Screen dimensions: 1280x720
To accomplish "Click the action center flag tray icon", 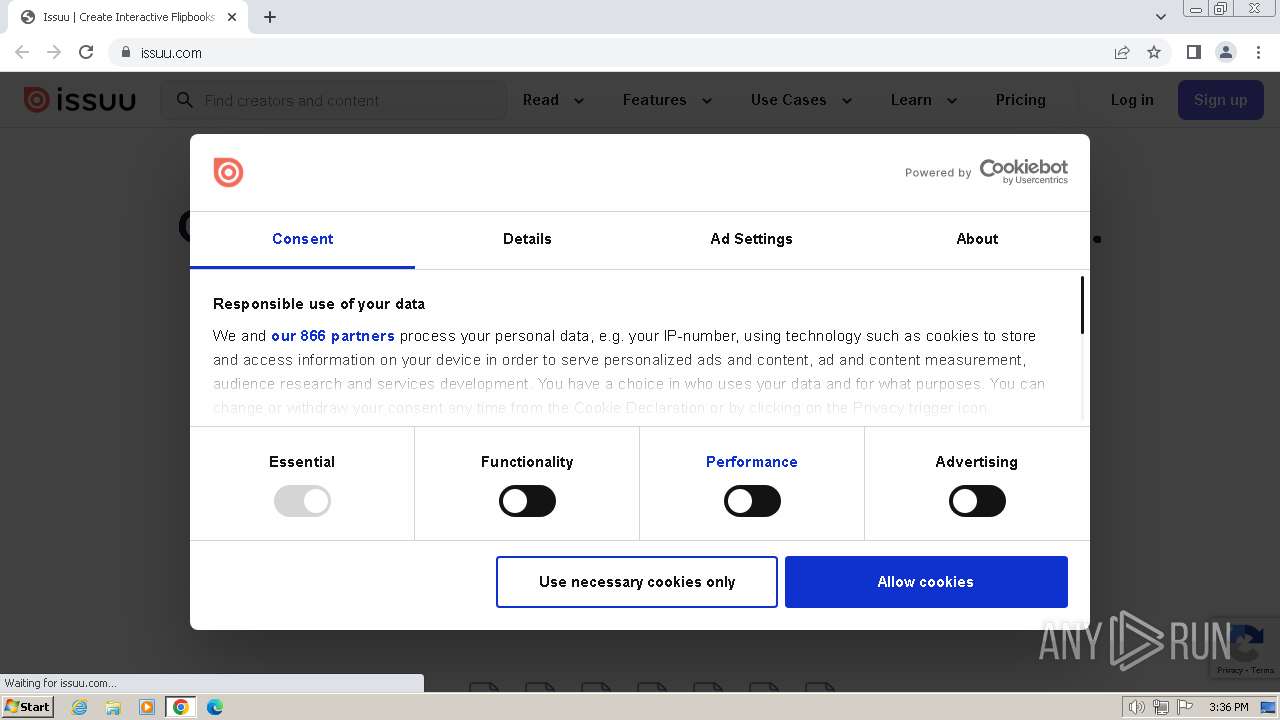I will [x=1185, y=707].
